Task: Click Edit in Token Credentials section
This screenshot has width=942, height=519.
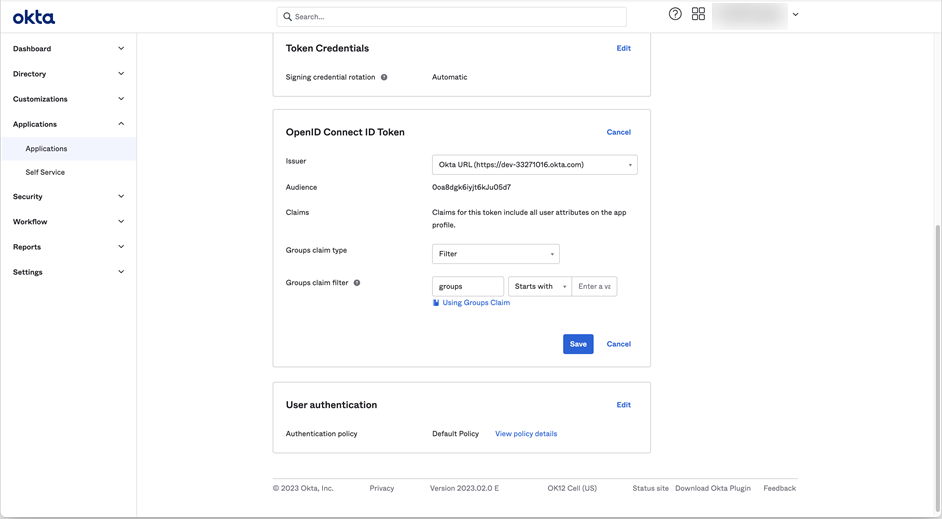Action: pyautogui.click(x=624, y=48)
